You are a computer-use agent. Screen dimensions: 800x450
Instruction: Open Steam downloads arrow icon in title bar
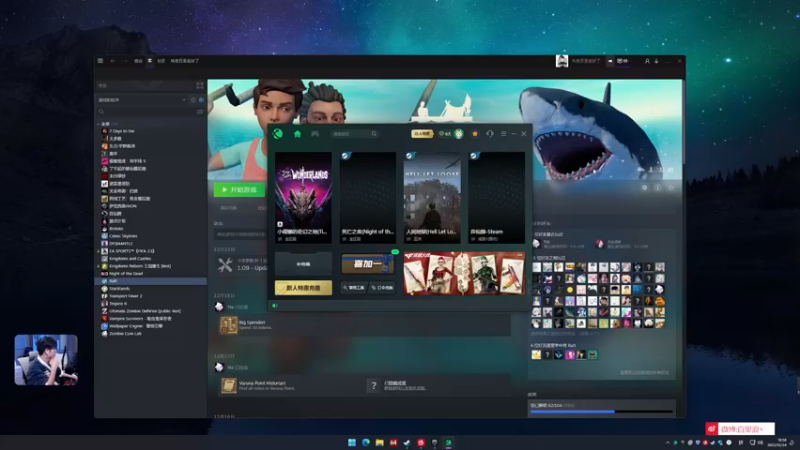[656, 61]
